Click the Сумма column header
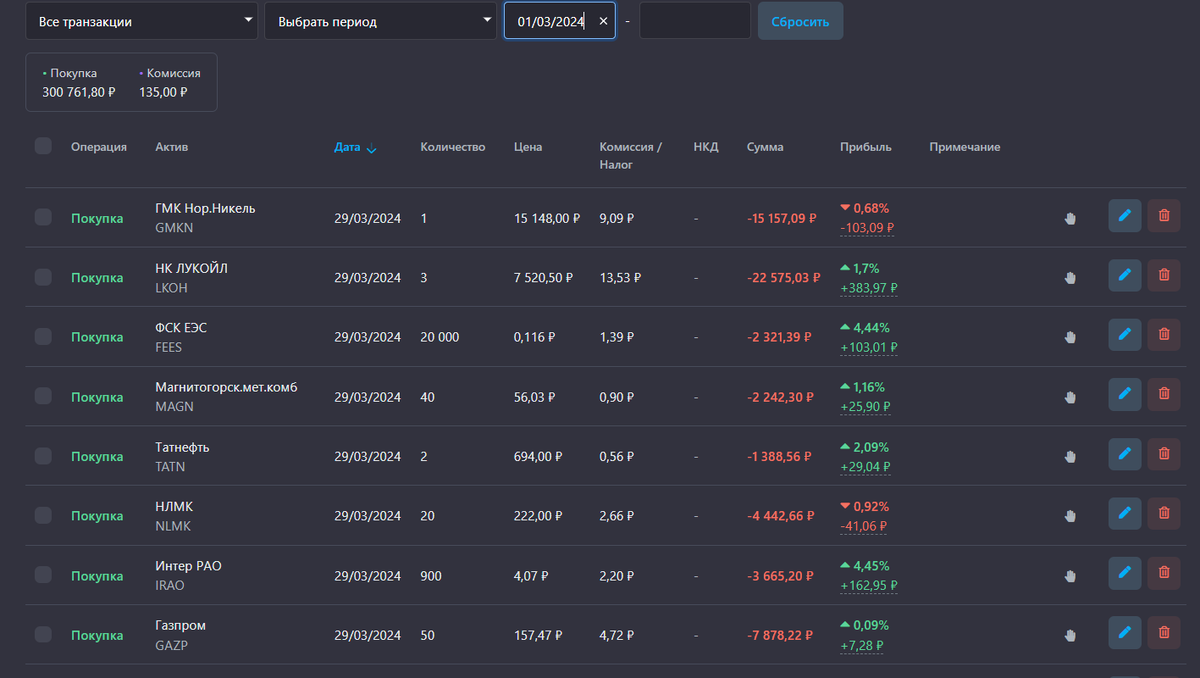 click(765, 147)
